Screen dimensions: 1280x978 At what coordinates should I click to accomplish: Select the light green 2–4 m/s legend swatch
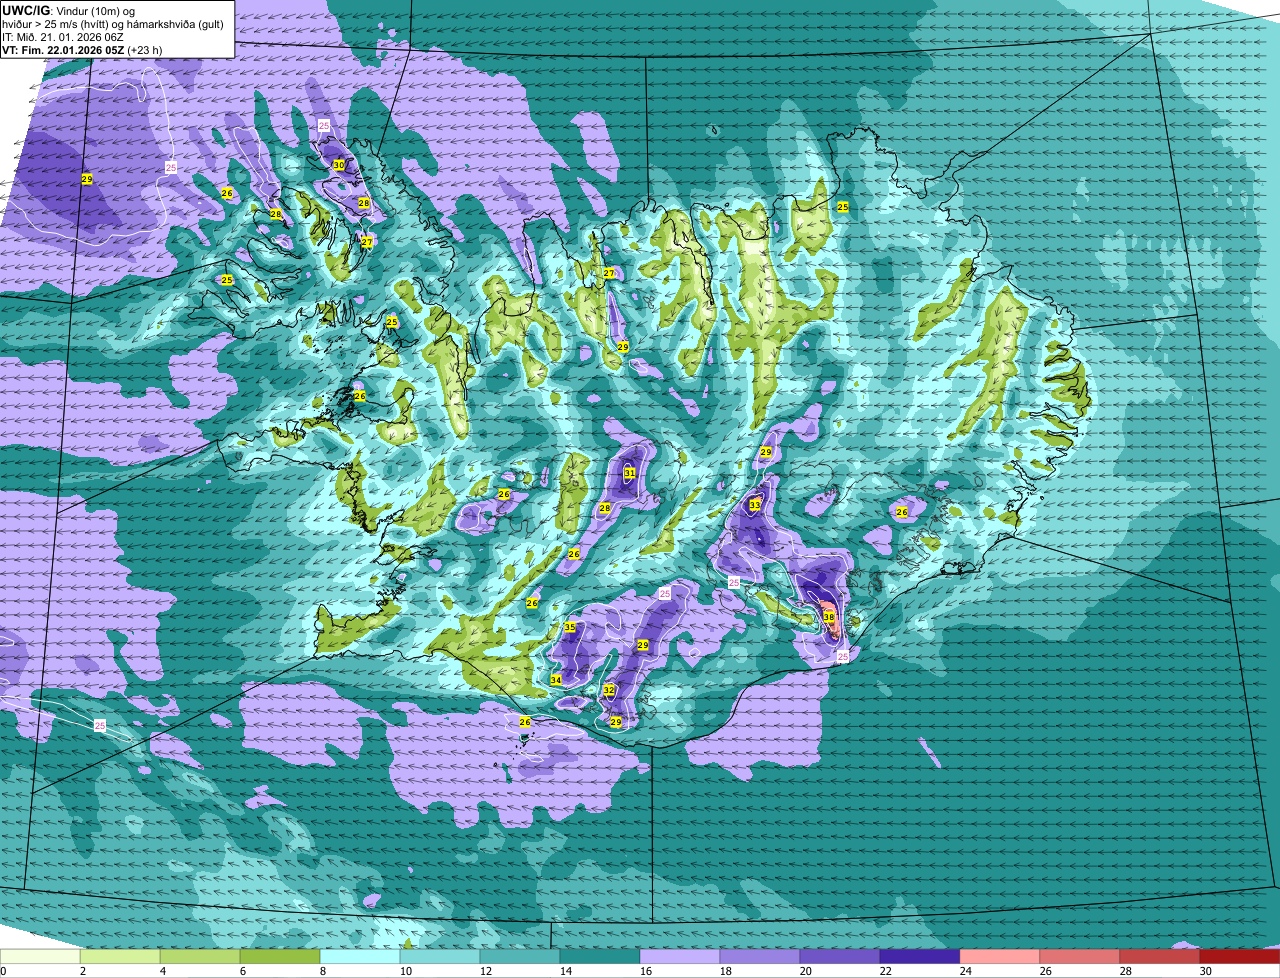pos(120,956)
